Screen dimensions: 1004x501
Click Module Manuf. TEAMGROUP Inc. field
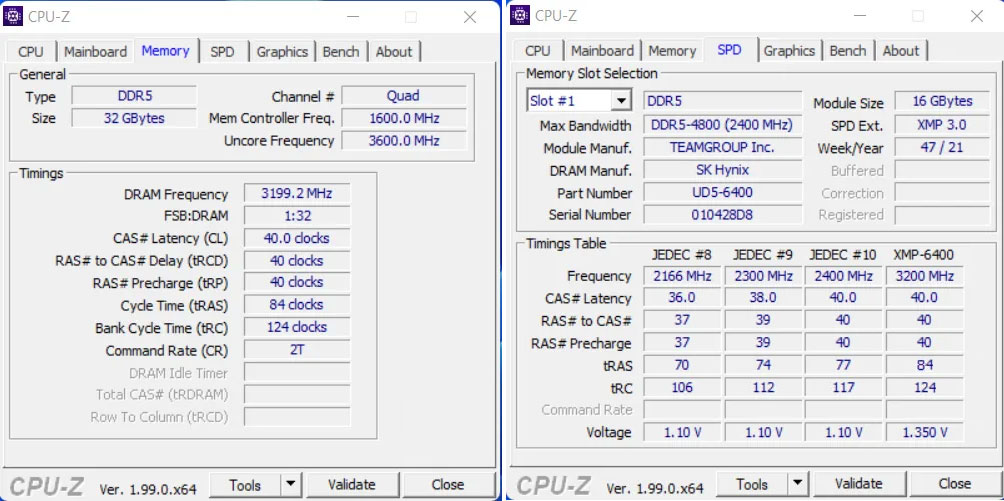(x=722, y=147)
